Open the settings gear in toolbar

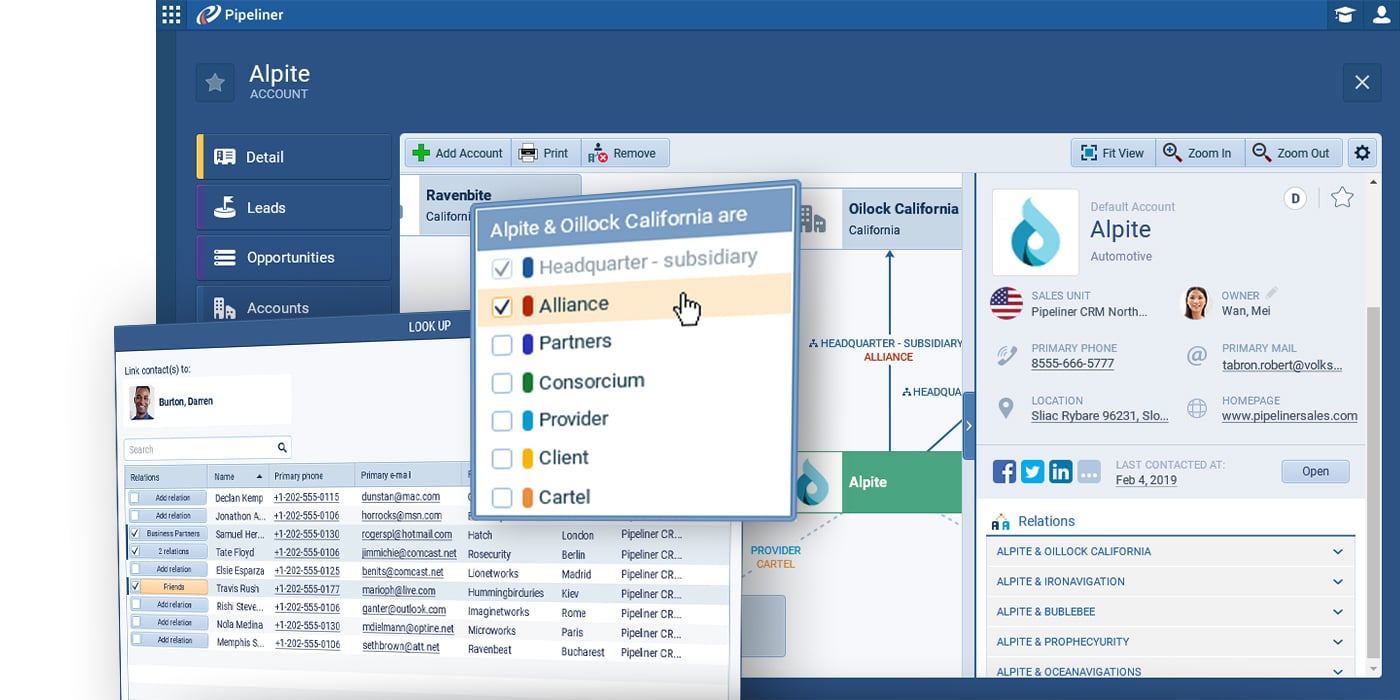(1361, 153)
